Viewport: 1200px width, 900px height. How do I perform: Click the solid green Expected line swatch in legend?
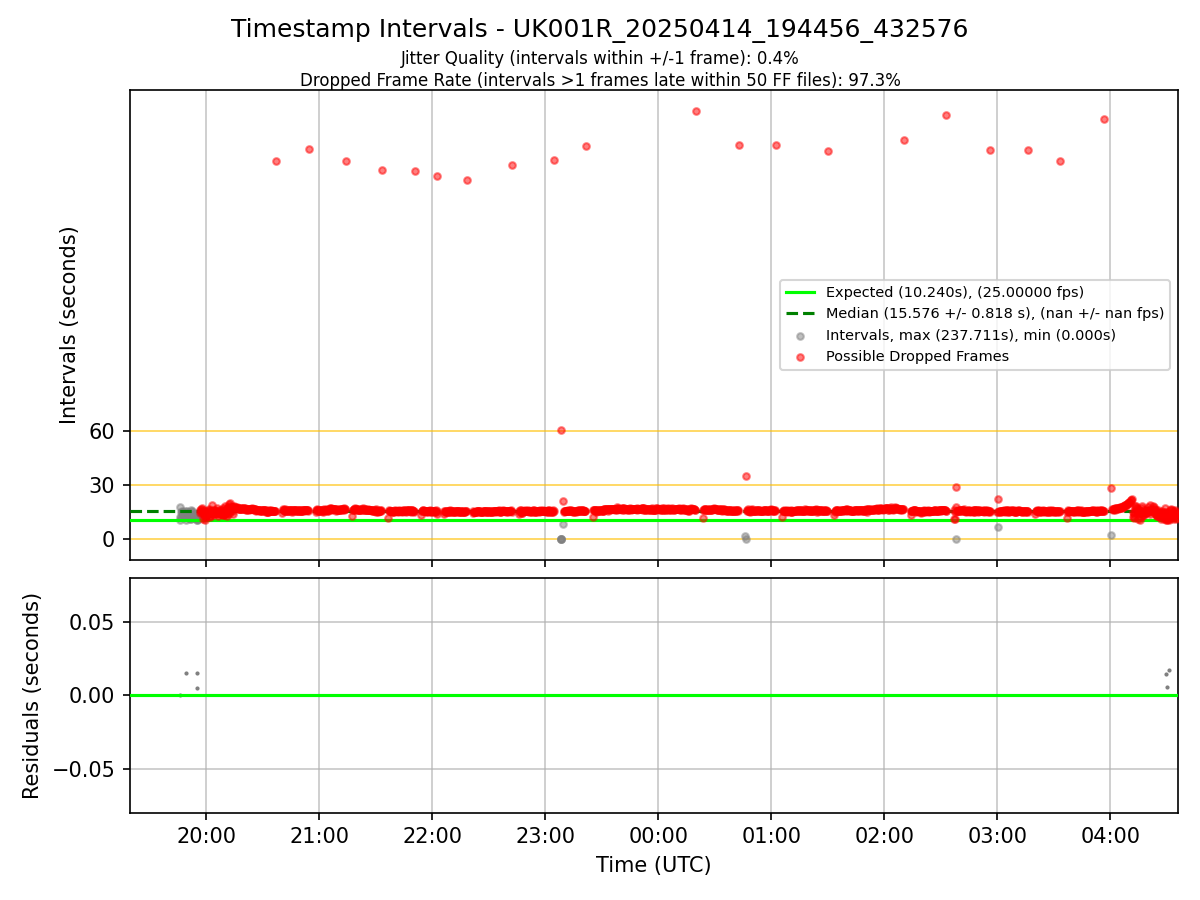tap(800, 292)
